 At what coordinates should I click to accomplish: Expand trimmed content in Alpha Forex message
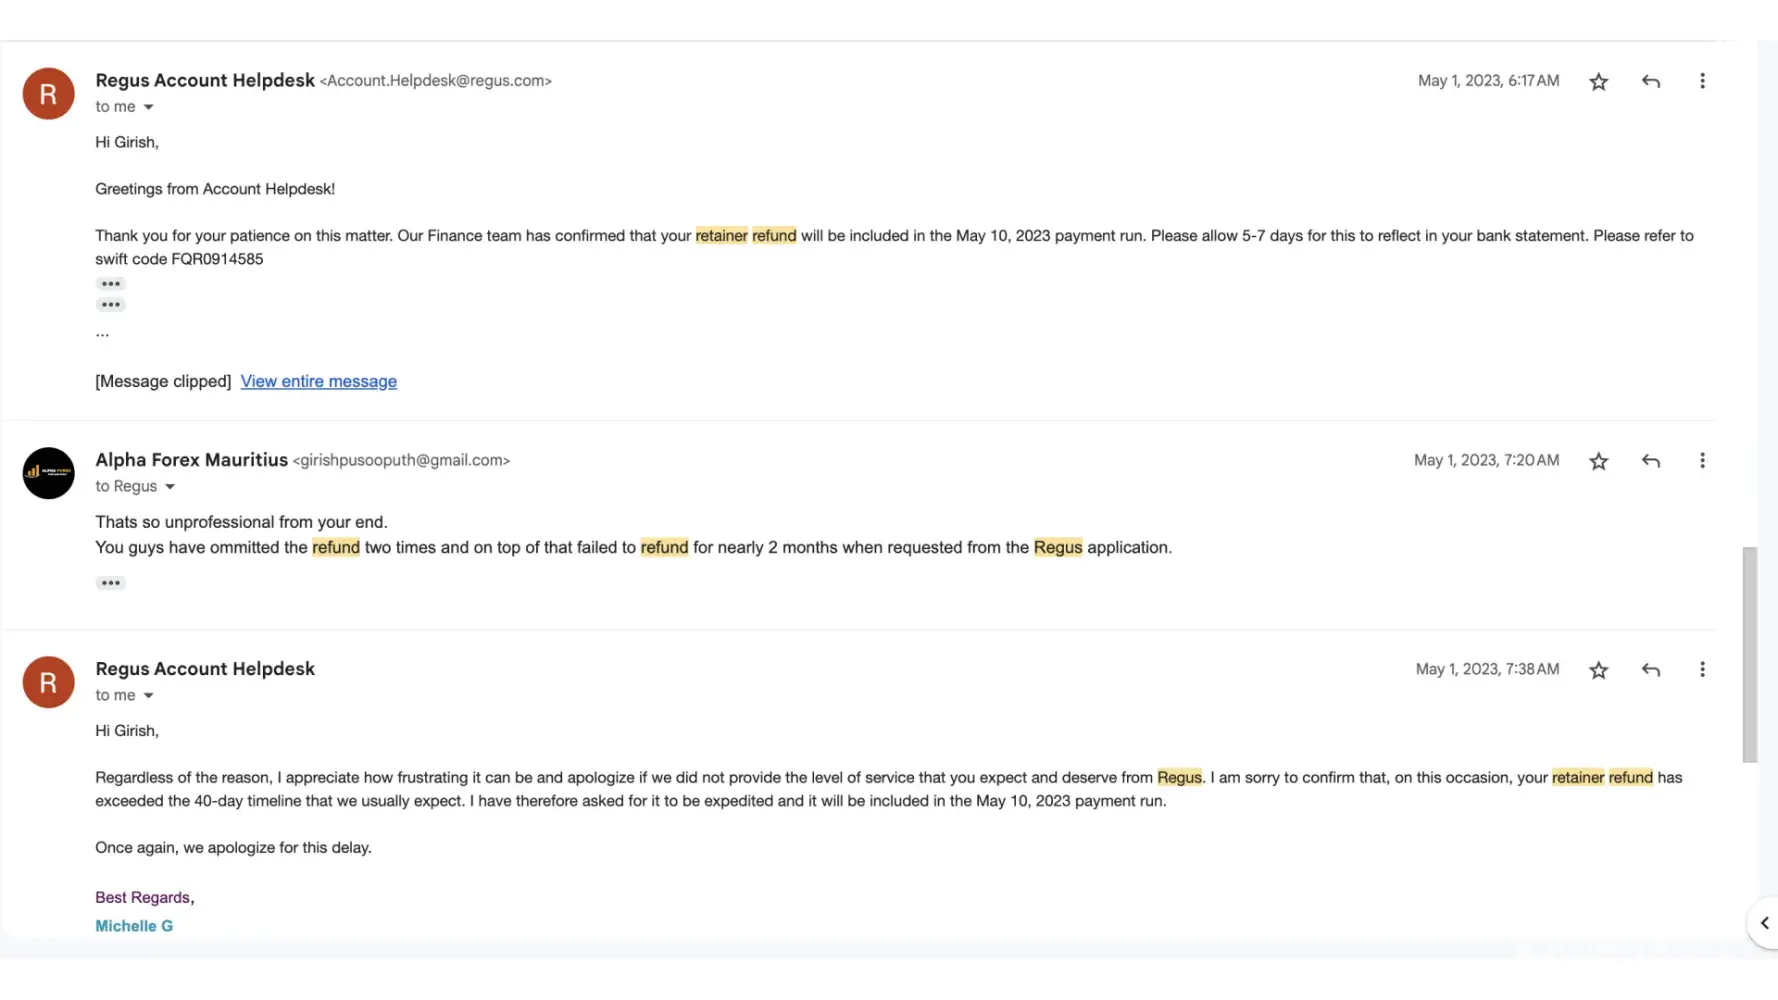coord(110,583)
